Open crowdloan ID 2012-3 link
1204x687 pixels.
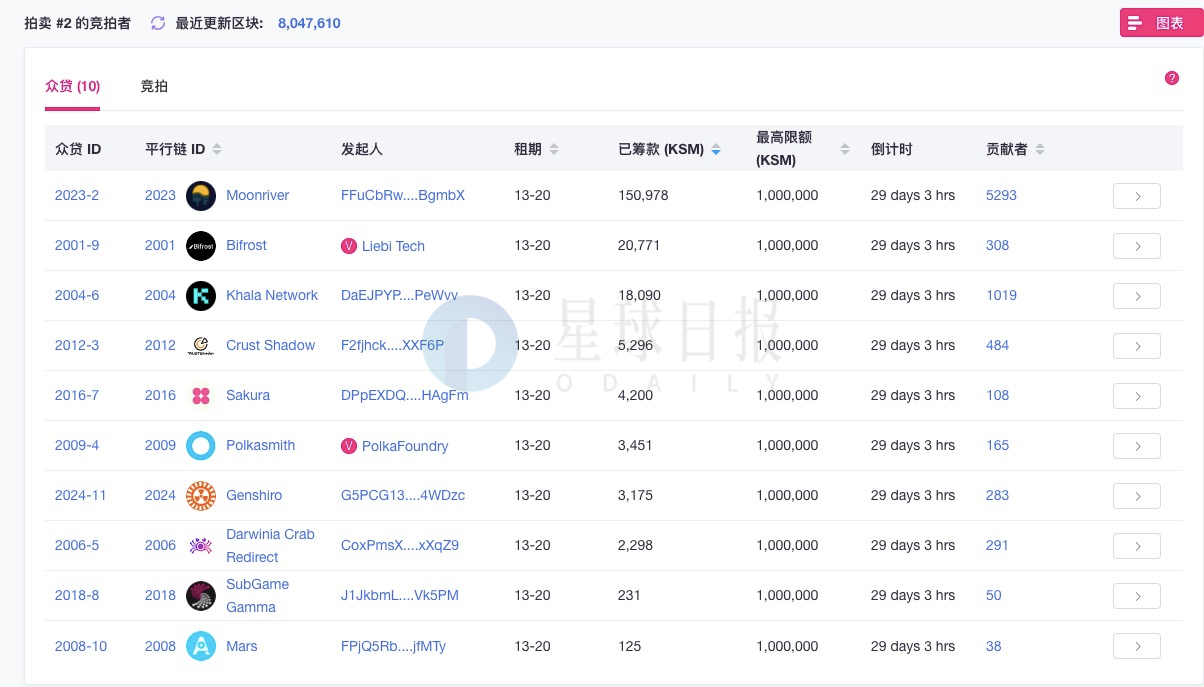[77, 346]
